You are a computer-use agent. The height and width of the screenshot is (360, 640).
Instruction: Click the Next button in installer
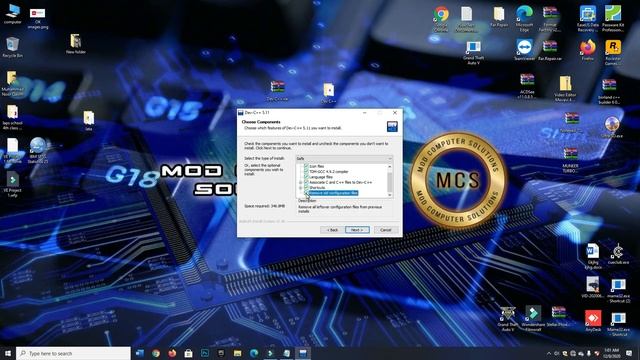pos(357,230)
